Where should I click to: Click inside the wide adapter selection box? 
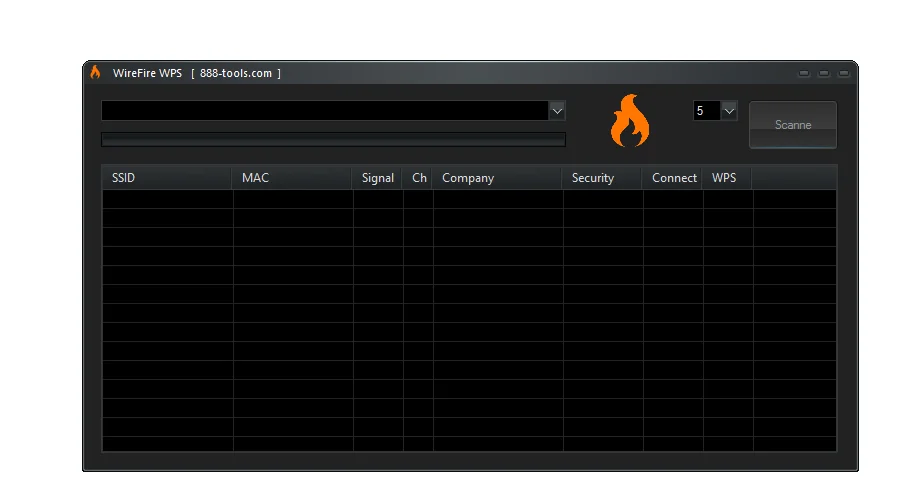pos(325,110)
